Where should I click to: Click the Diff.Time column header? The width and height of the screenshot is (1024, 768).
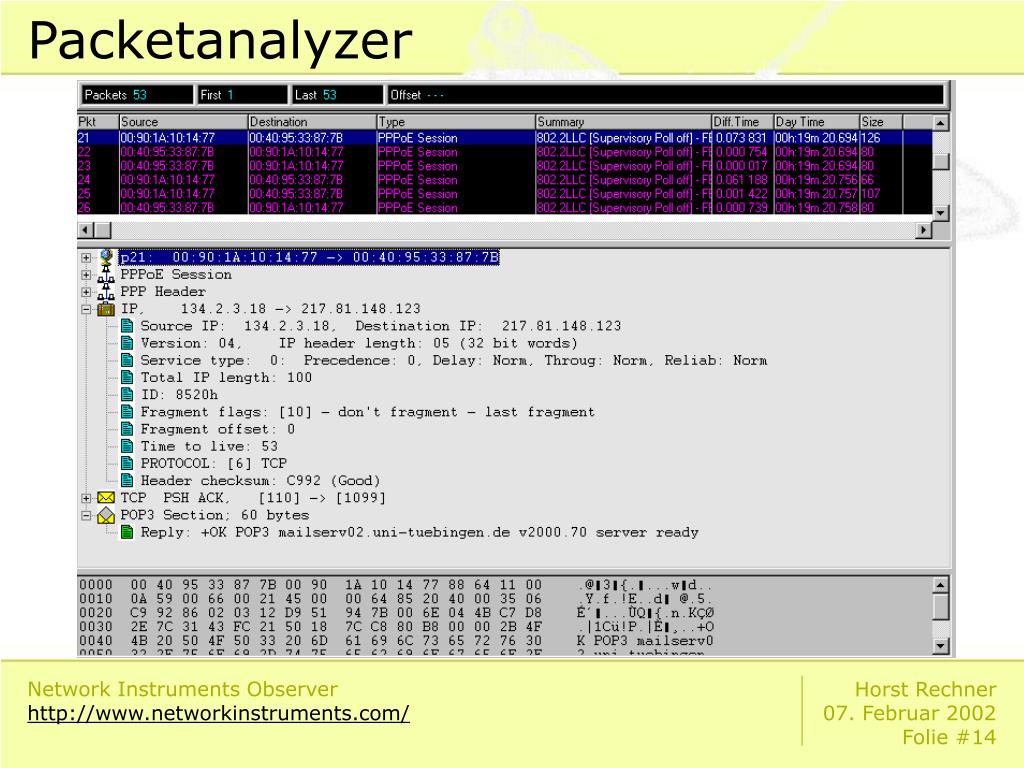(x=743, y=122)
